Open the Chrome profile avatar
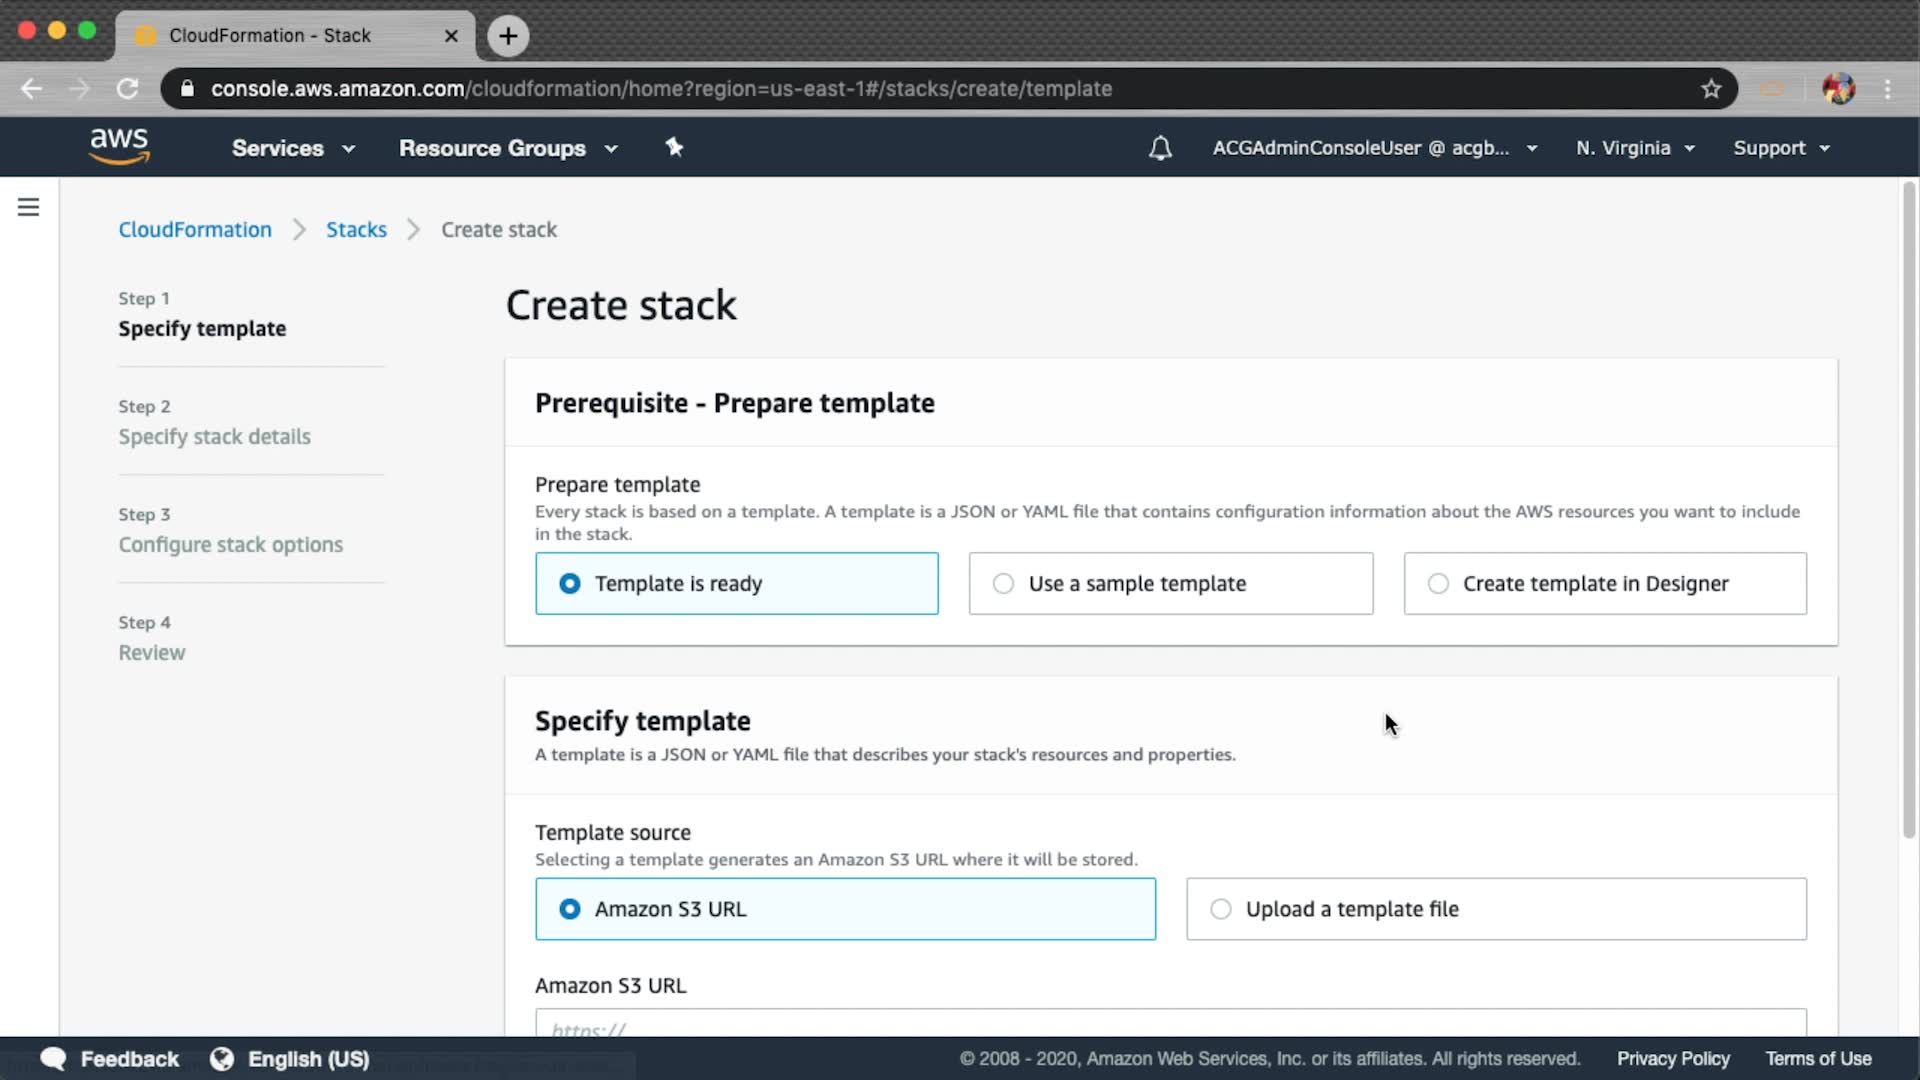 tap(1838, 89)
